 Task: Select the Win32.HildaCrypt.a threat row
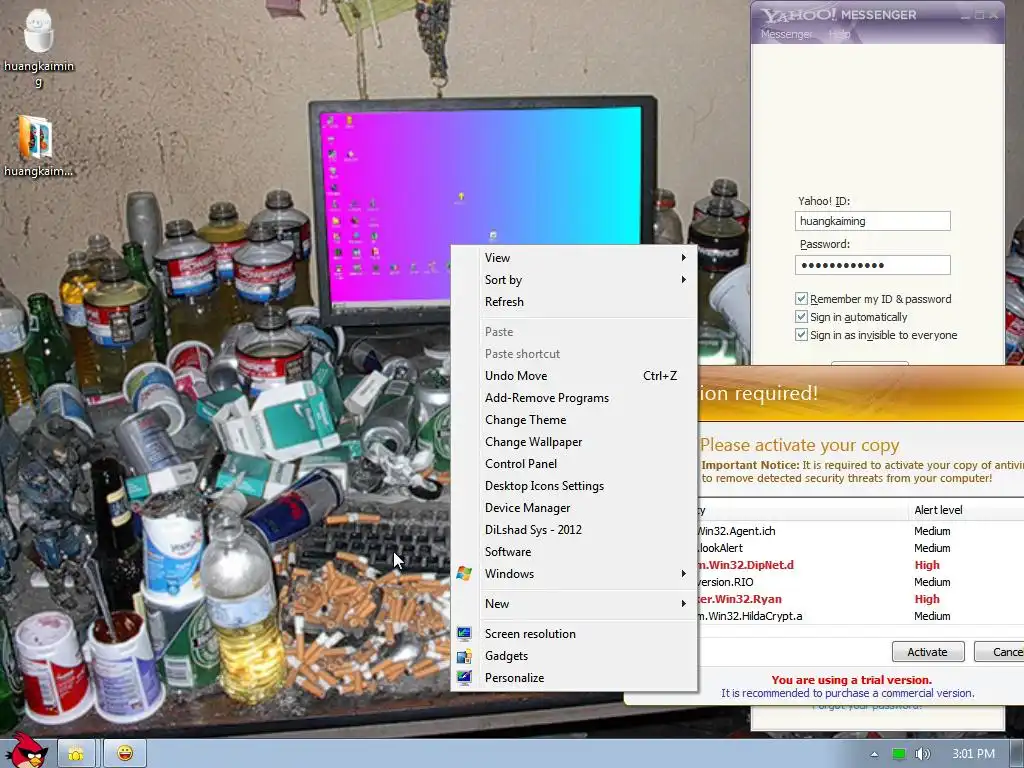tap(861, 616)
